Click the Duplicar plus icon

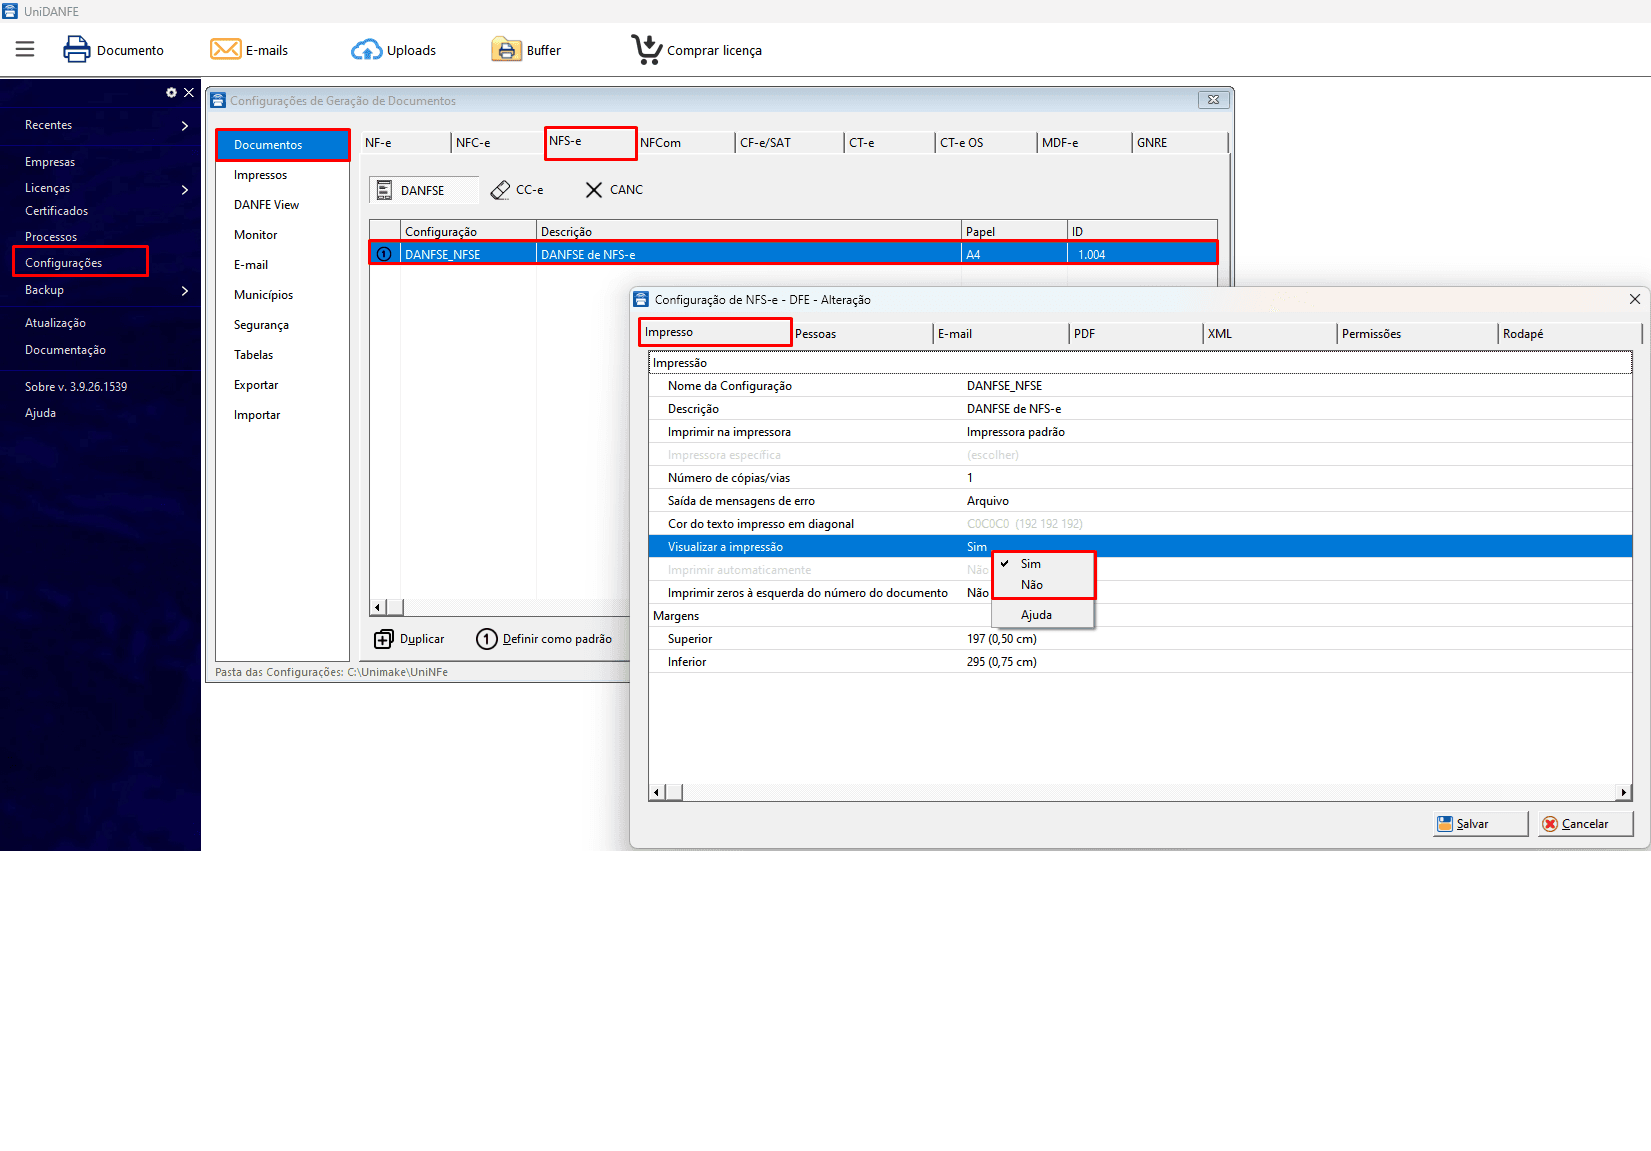(x=384, y=639)
